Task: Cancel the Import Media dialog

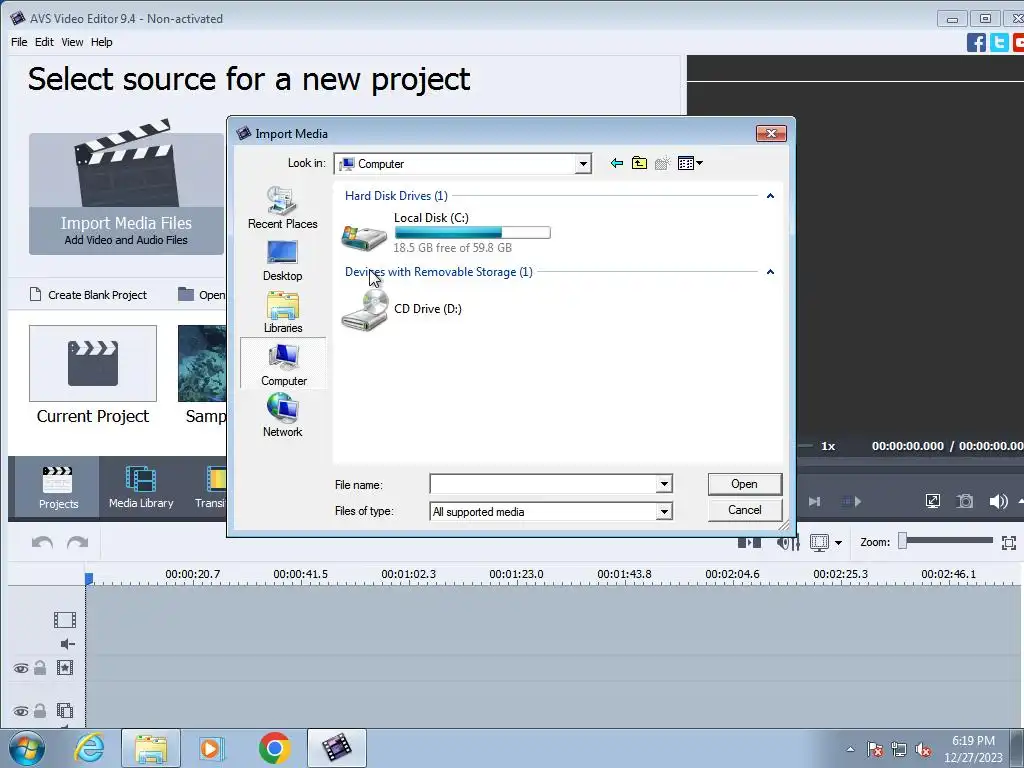Action: pyautogui.click(x=744, y=510)
